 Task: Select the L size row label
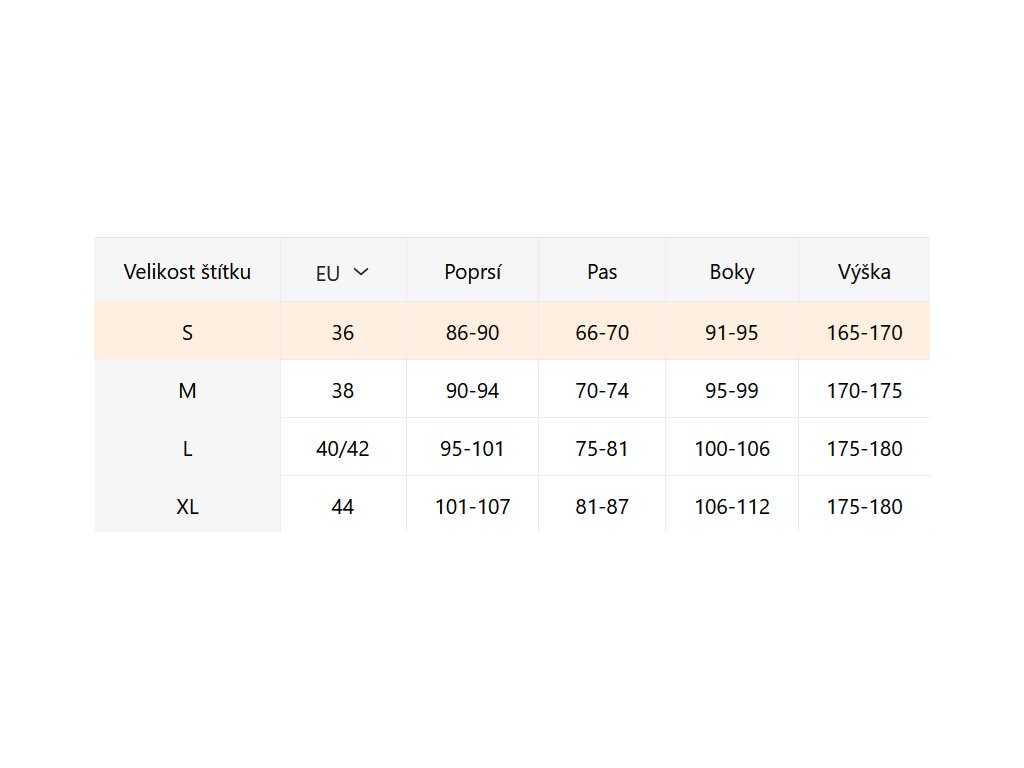187,449
